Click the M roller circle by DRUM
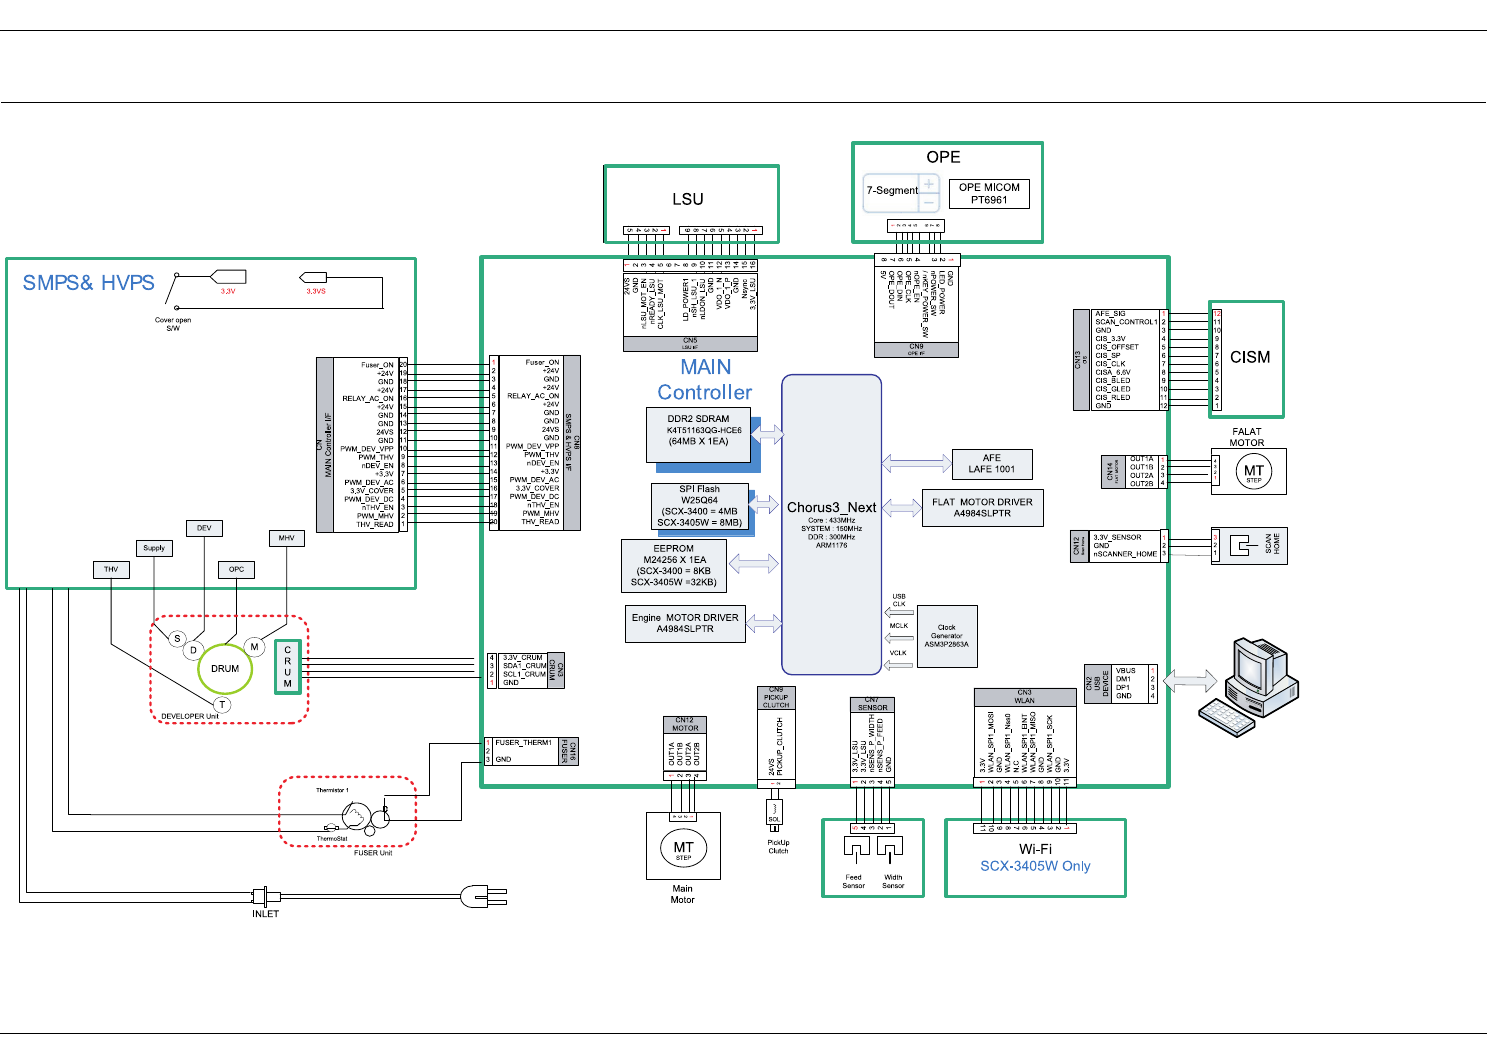Viewport: 1487px width, 1064px height. (x=255, y=647)
